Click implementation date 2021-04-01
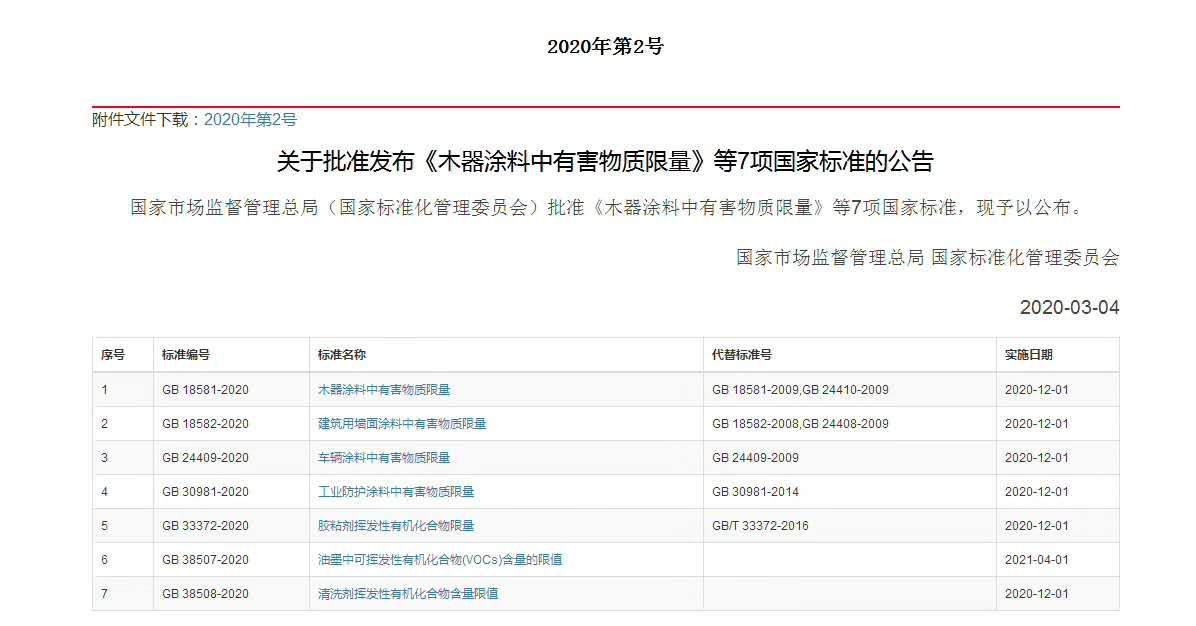 [1037, 560]
